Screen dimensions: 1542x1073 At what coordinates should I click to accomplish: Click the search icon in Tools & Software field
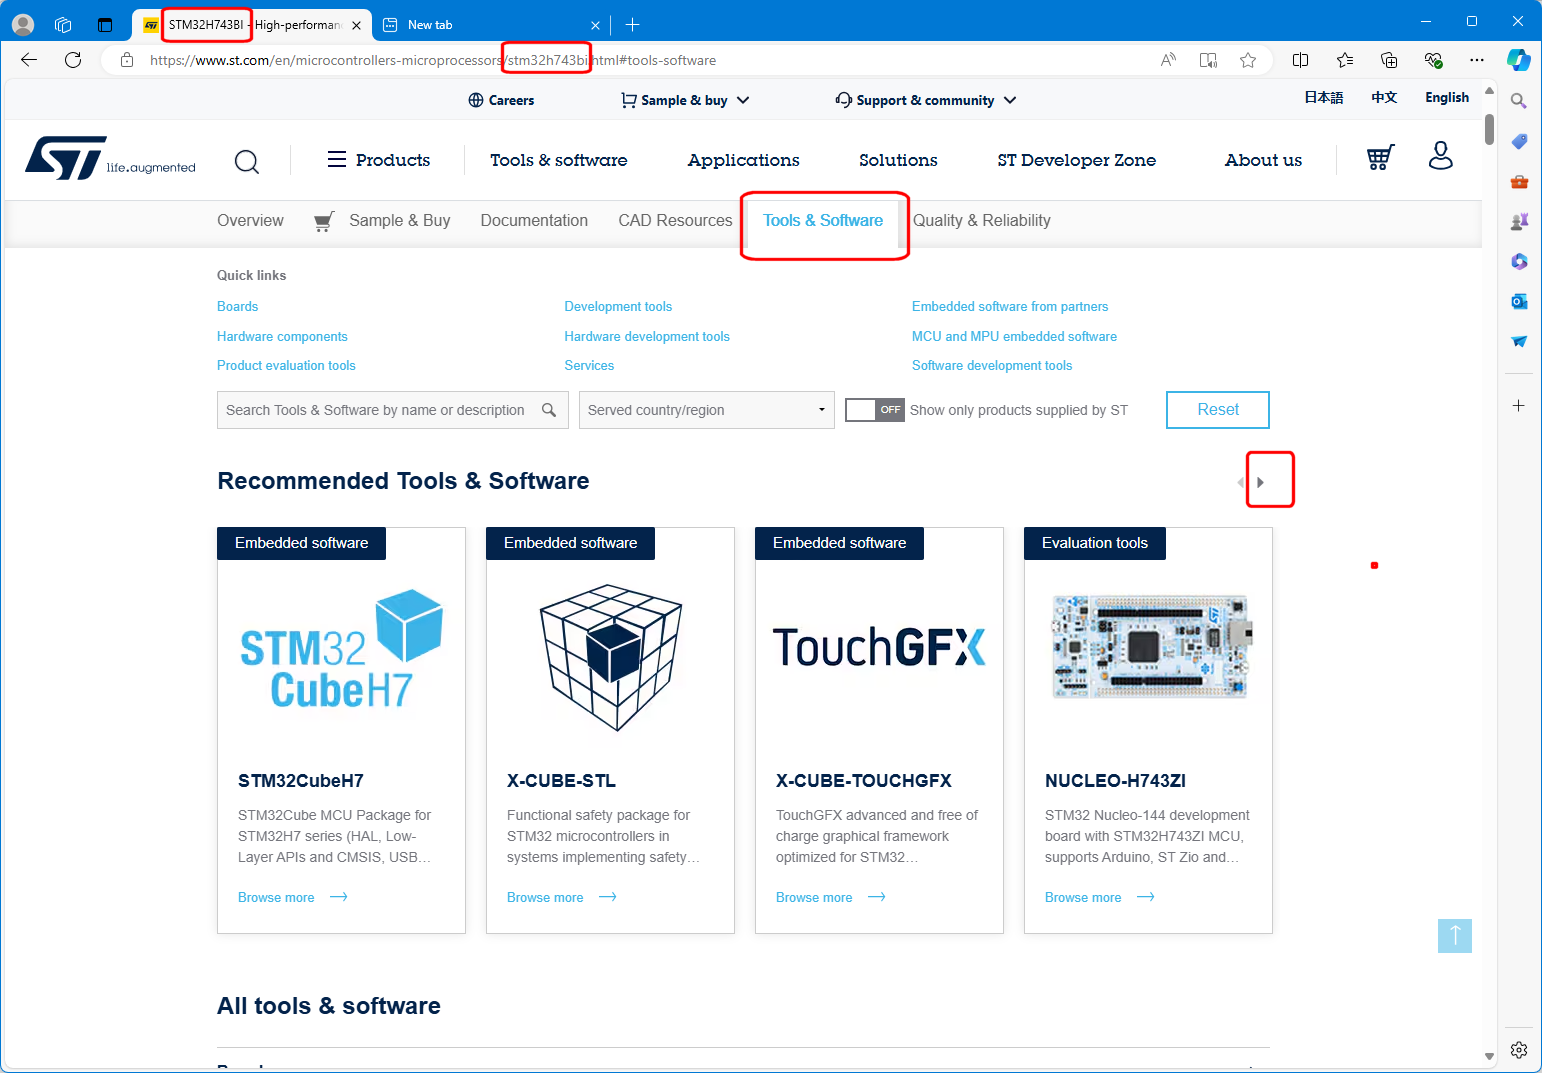tap(548, 410)
